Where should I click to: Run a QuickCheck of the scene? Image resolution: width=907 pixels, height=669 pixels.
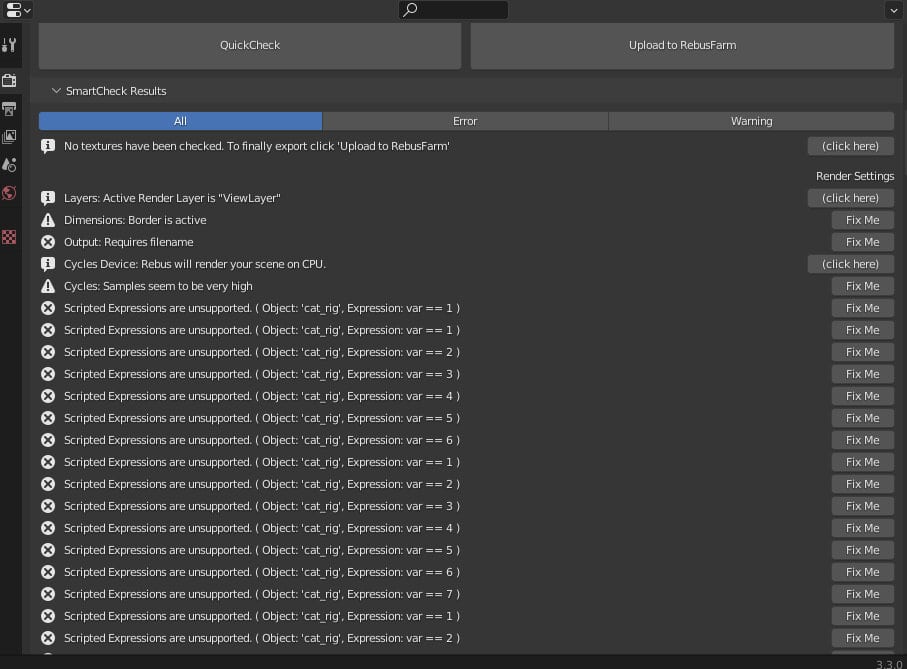[249, 44]
